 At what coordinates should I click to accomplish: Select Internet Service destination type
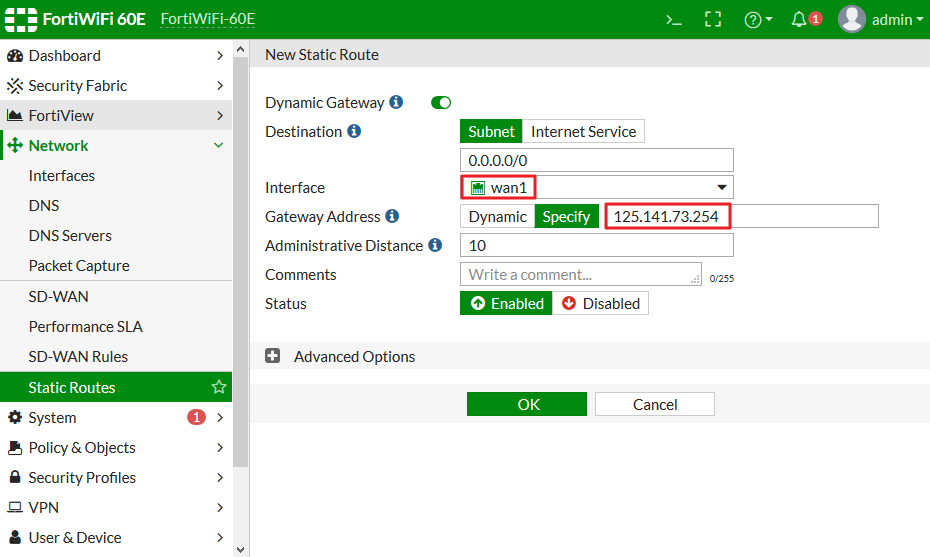point(584,131)
